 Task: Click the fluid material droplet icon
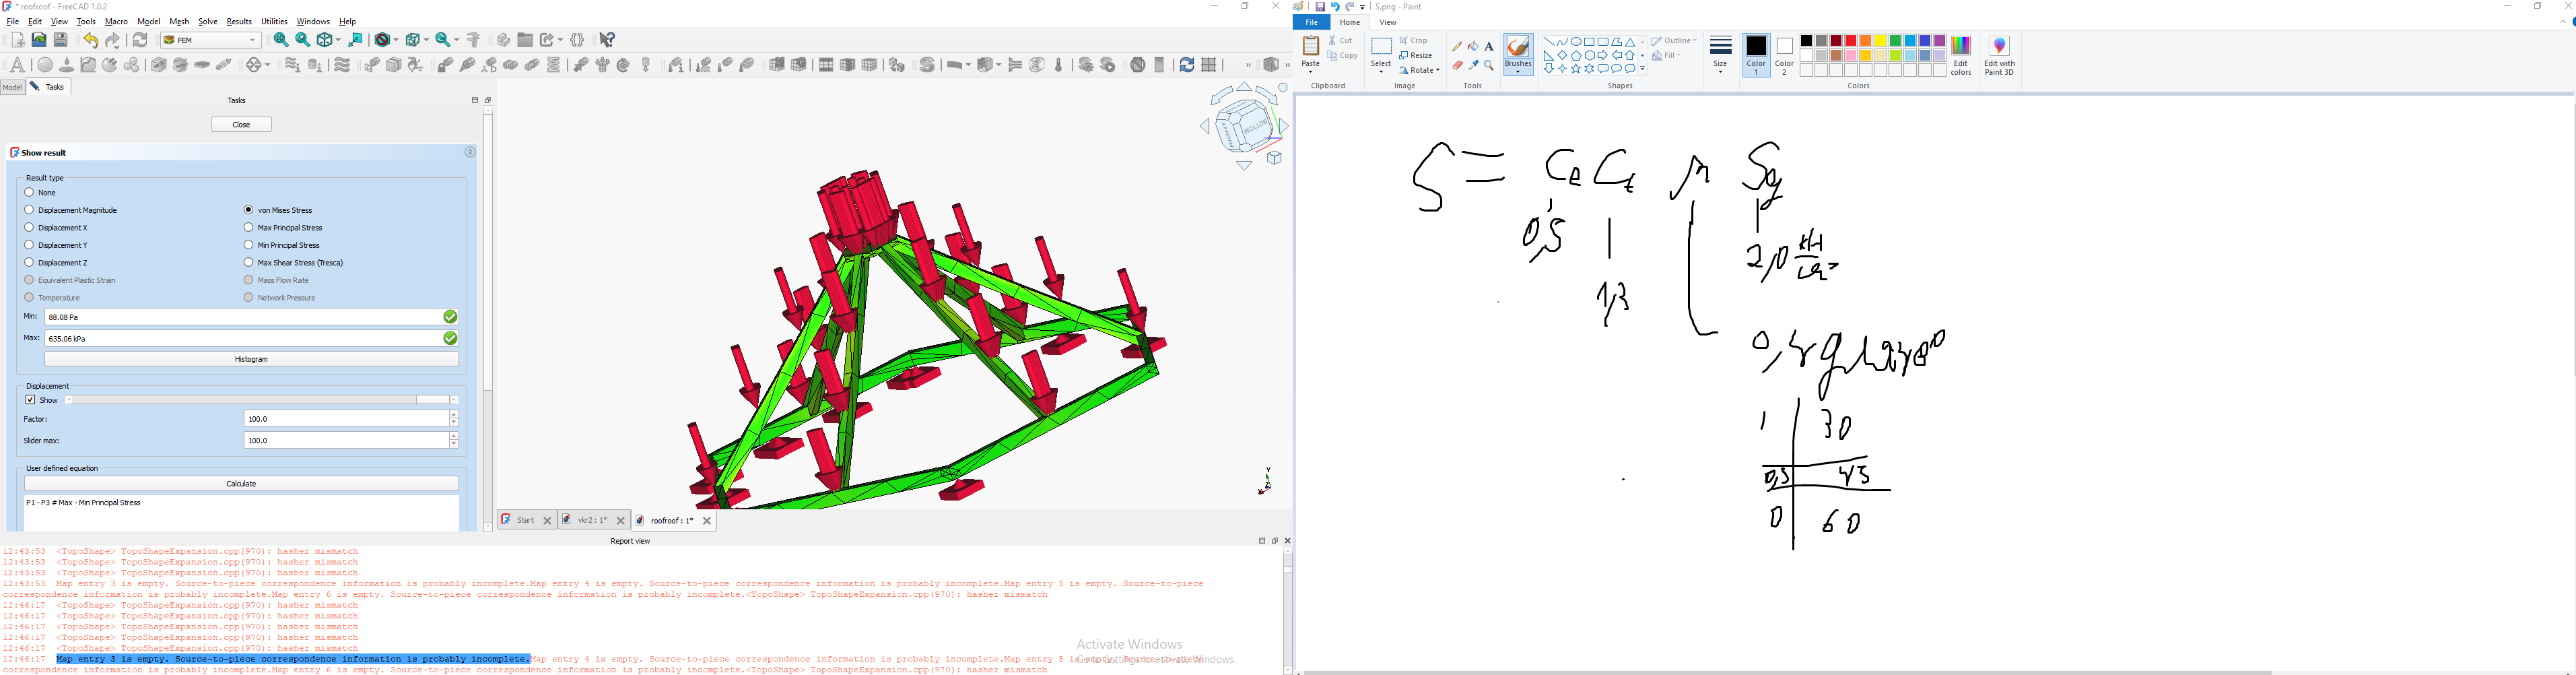[x=67, y=65]
